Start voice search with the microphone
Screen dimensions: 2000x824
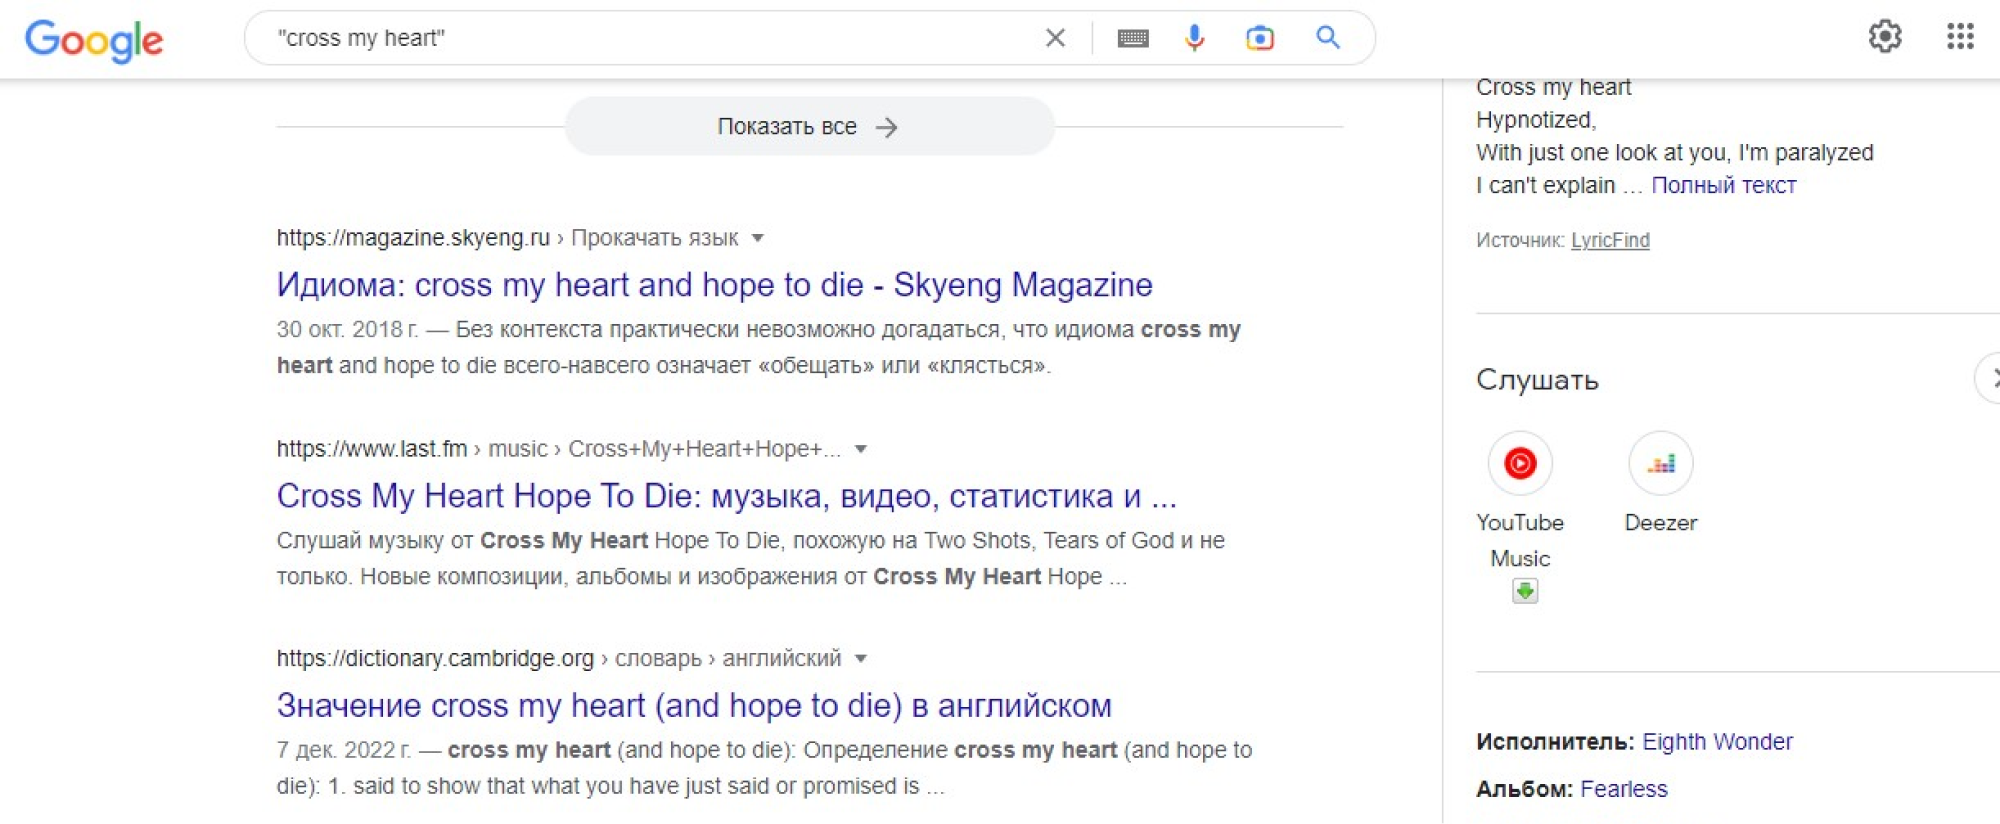[1194, 38]
